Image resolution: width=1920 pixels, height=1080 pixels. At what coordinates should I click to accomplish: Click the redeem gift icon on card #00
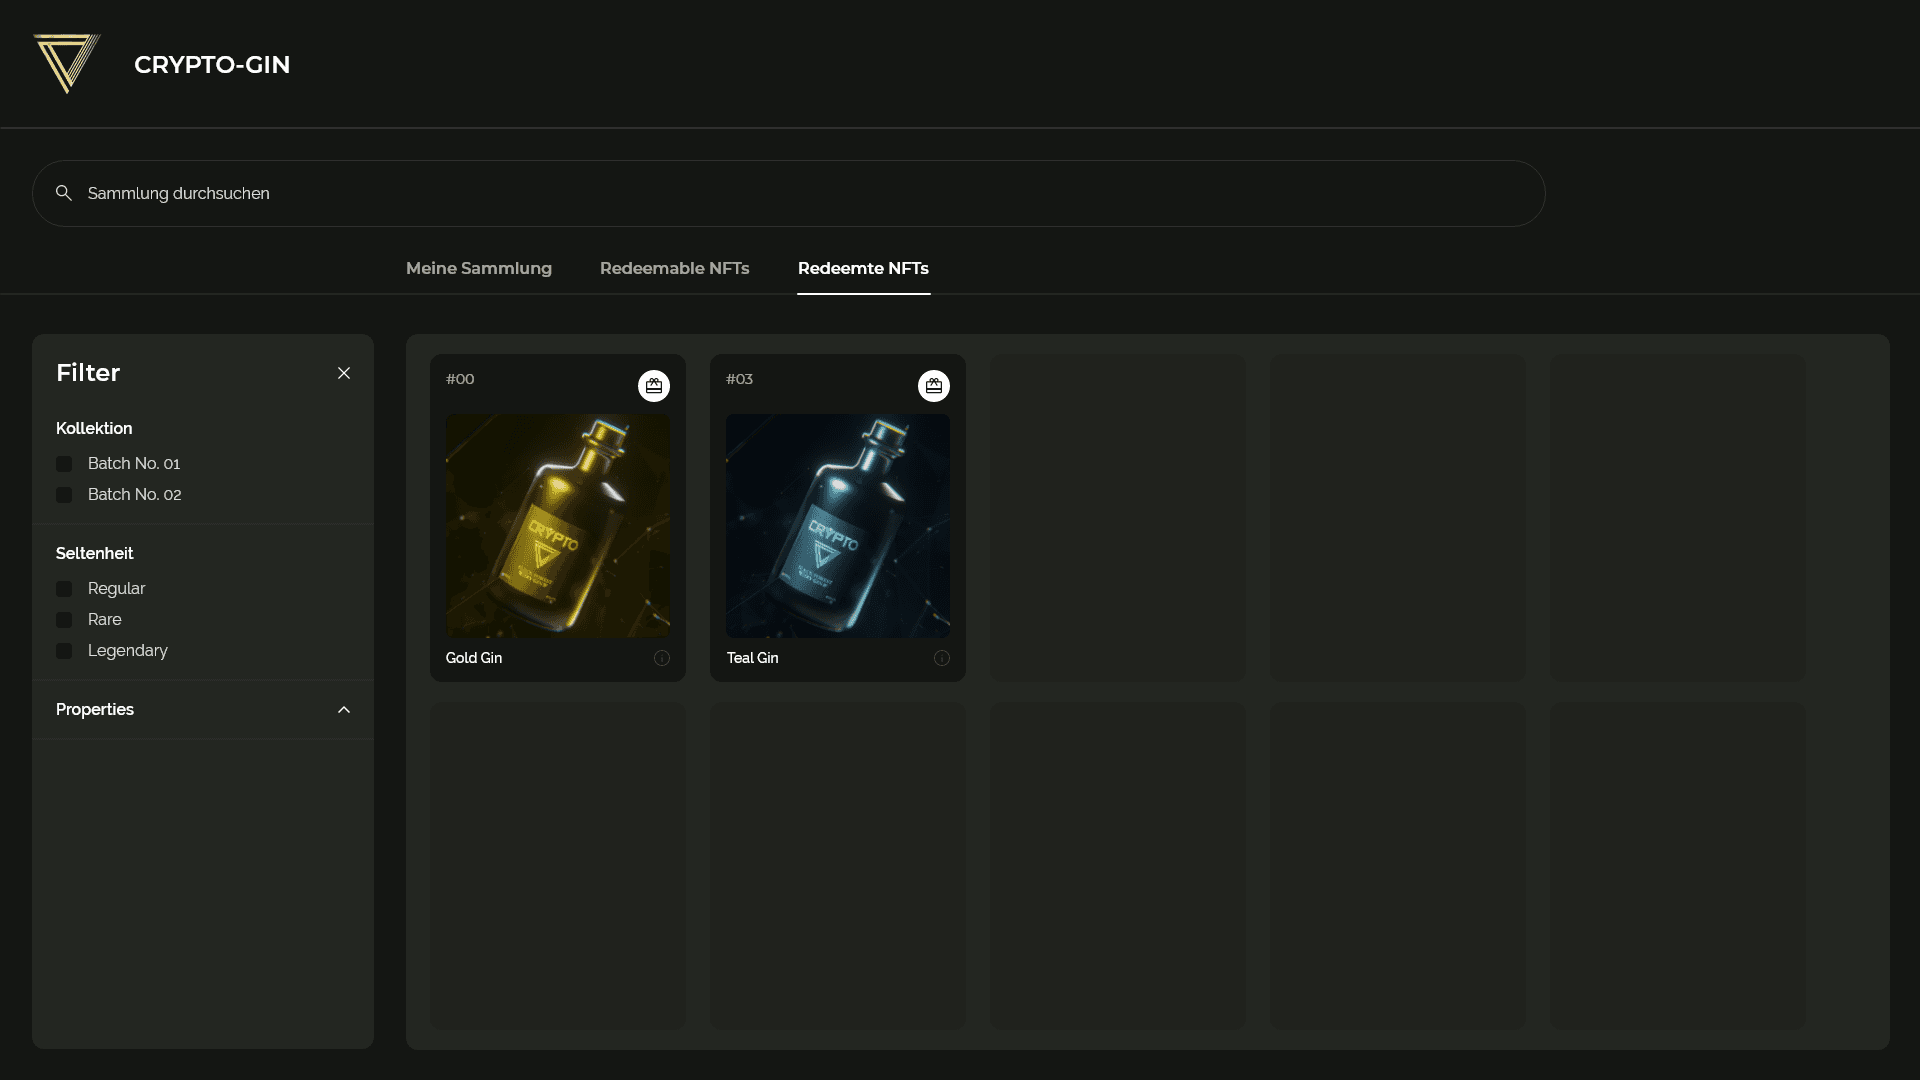point(654,386)
